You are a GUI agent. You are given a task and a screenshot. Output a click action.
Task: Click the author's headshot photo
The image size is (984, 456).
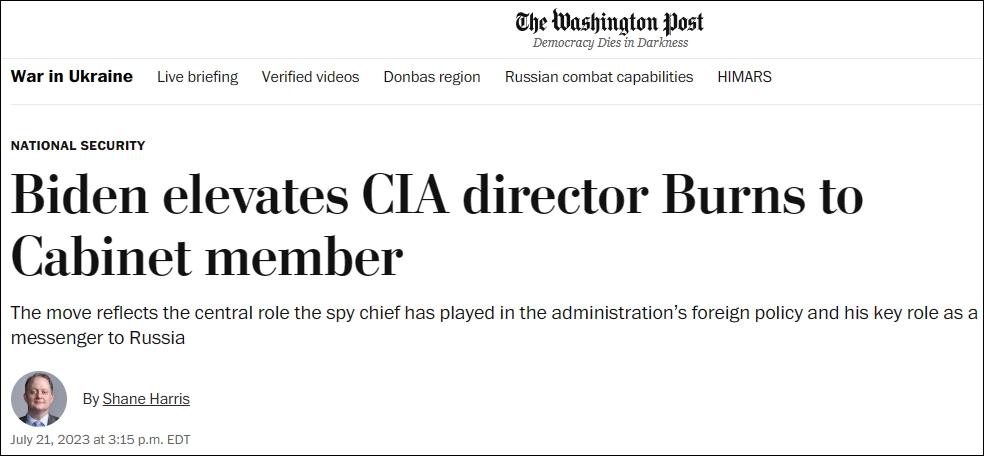pos(39,399)
